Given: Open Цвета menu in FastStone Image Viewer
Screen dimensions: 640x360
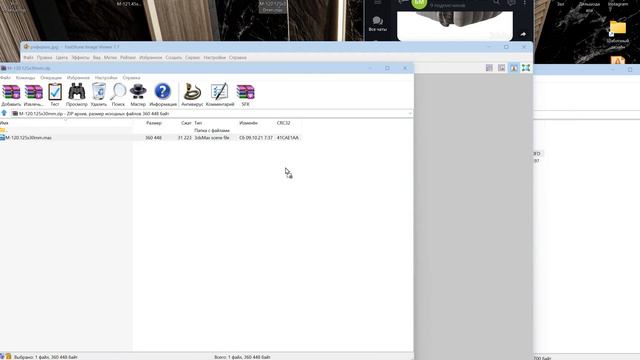Looking at the screenshot, I should point(62,58).
